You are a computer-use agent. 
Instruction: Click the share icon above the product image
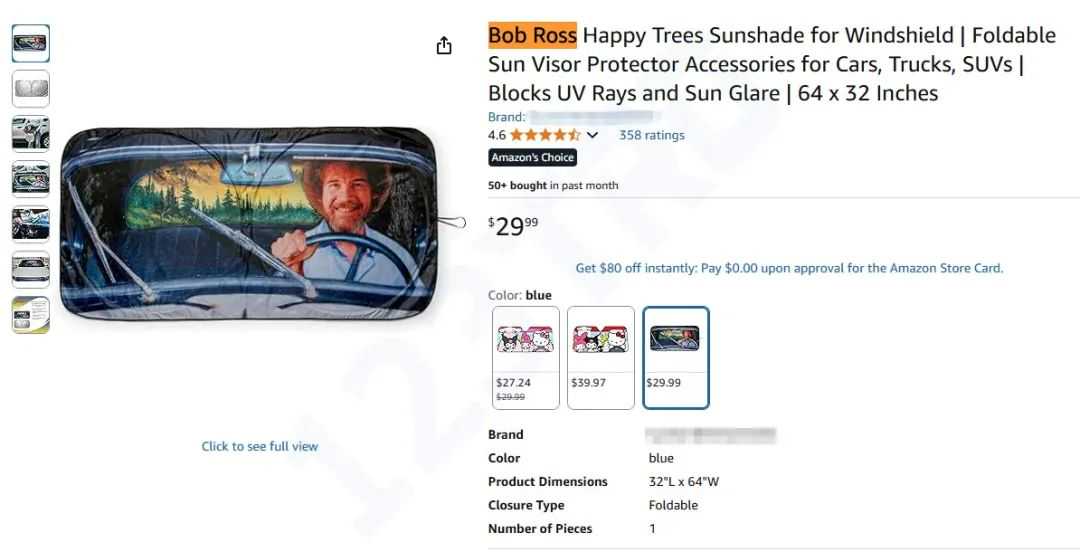point(444,46)
